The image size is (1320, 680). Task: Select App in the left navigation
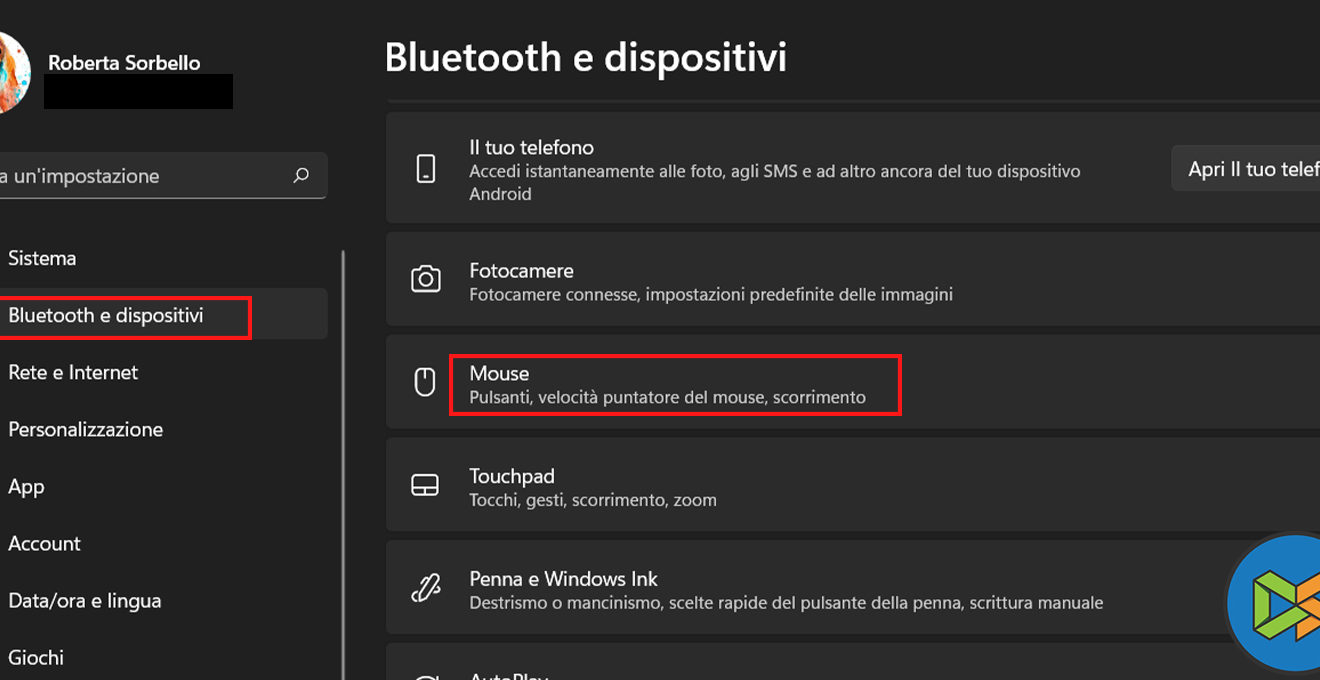(26, 486)
